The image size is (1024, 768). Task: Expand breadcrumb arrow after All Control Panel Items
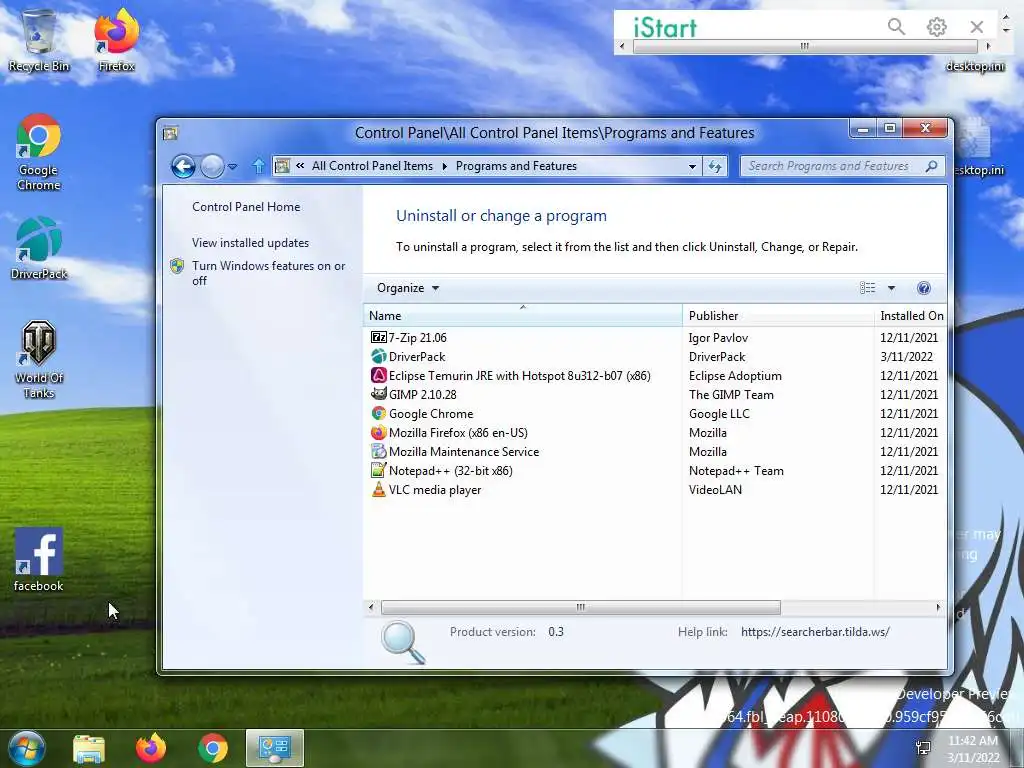click(445, 166)
